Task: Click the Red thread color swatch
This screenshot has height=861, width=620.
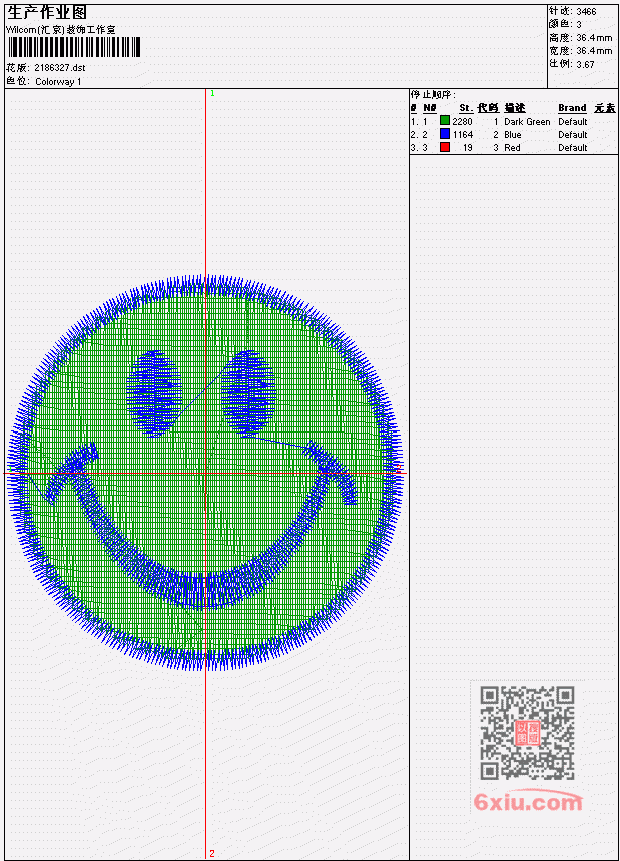Action: 445,147
